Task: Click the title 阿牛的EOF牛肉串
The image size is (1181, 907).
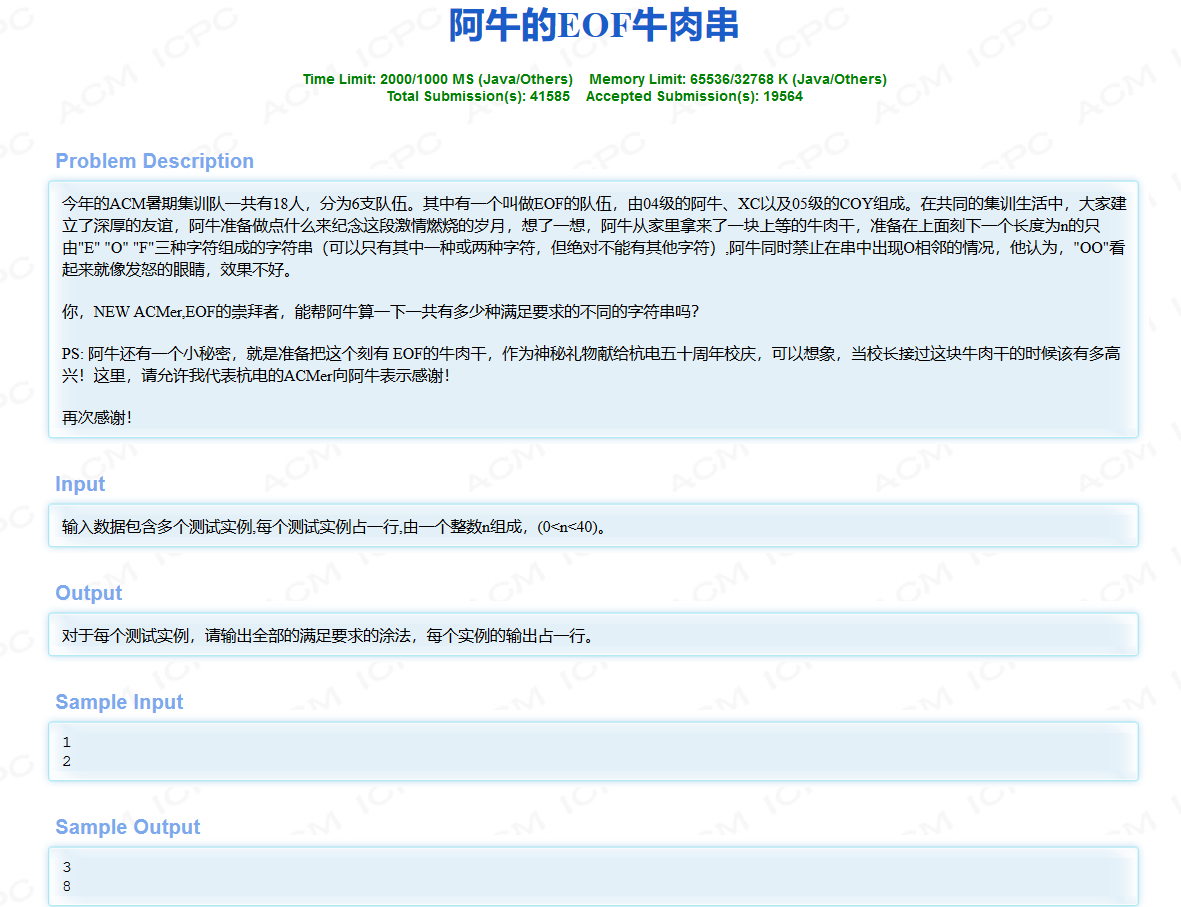Action: tap(594, 25)
